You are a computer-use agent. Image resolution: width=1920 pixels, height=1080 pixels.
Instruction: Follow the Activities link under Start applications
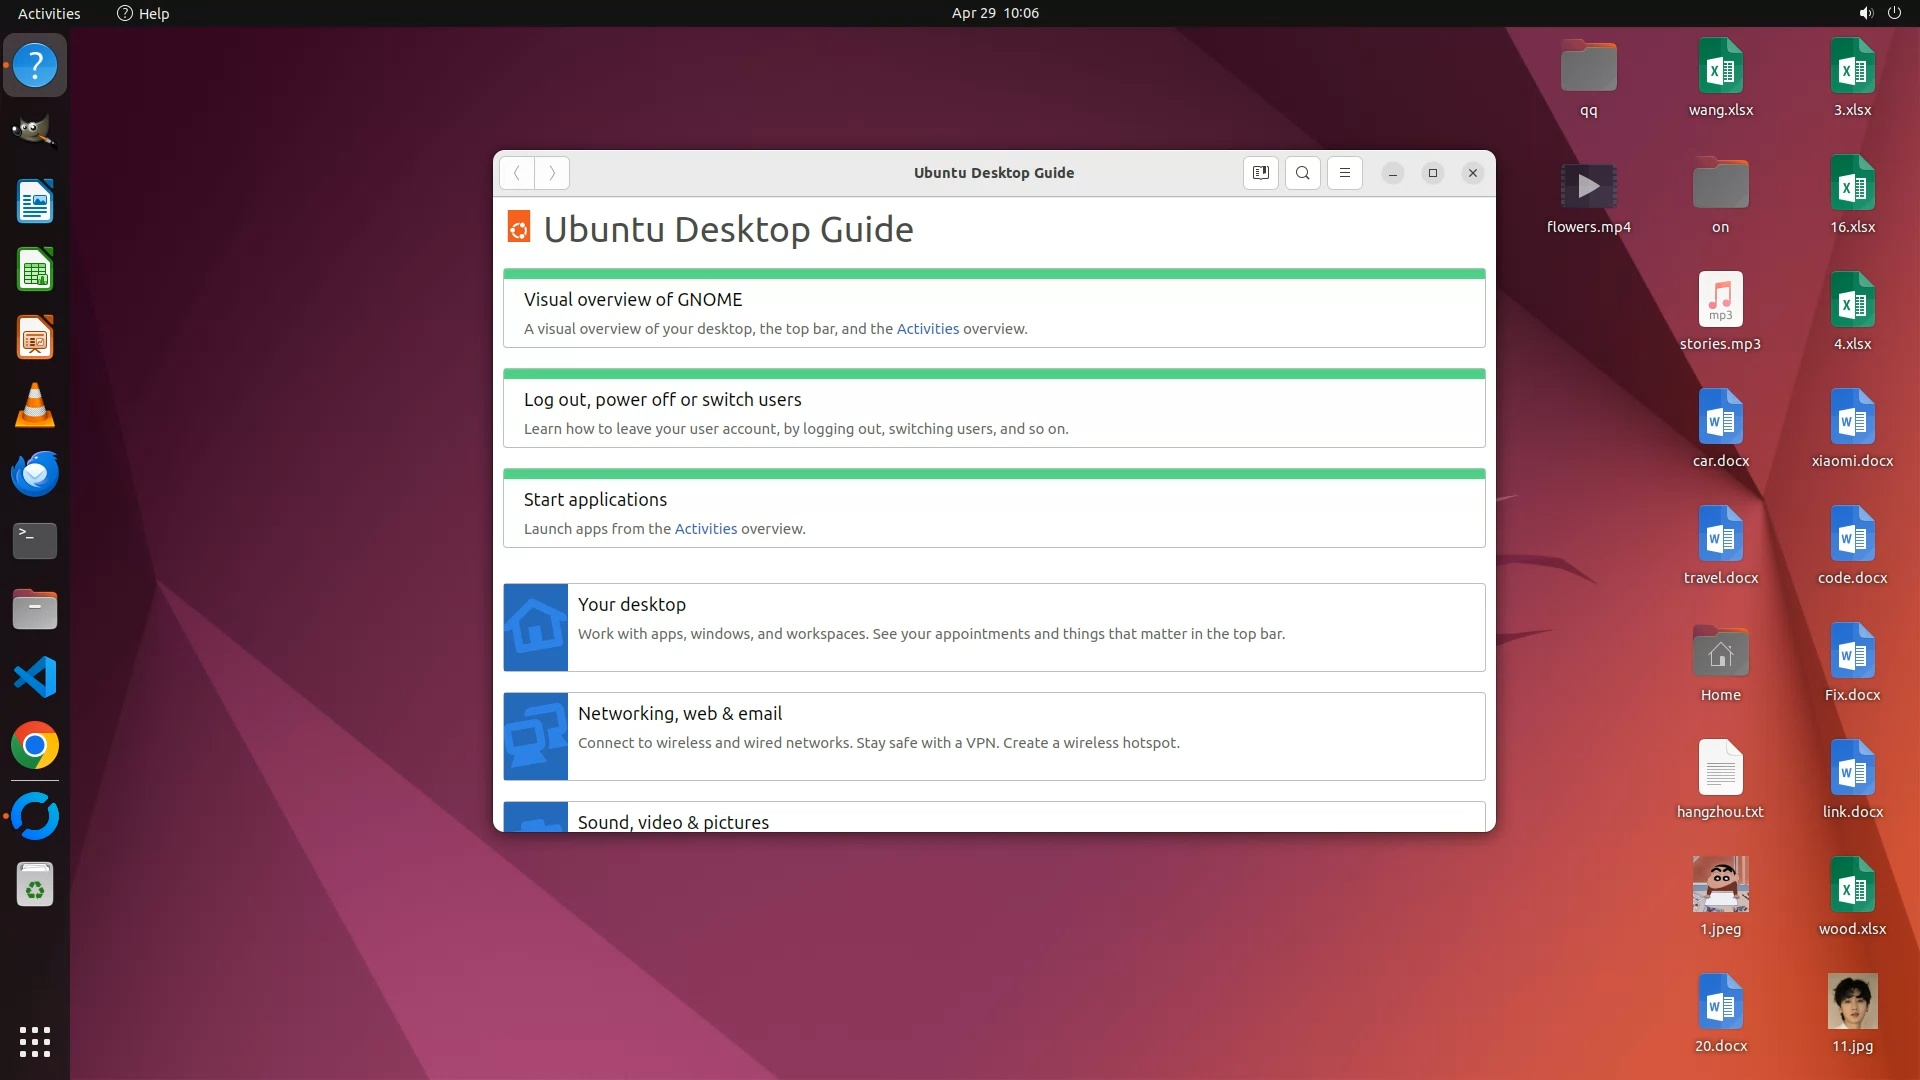705,529
